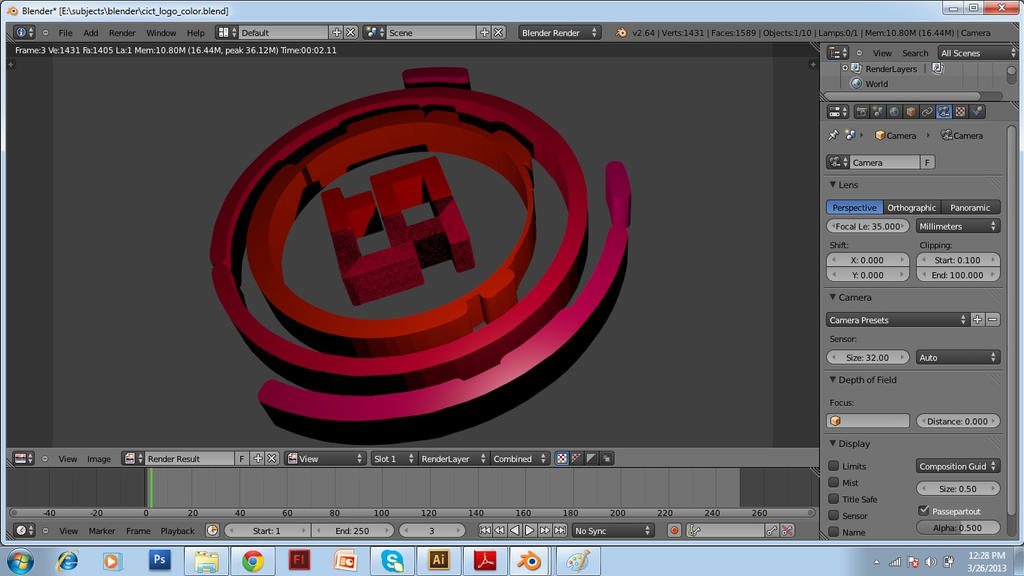This screenshot has width=1024, height=576.
Task: Open the Outliner Search menu
Action: pos(915,53)
